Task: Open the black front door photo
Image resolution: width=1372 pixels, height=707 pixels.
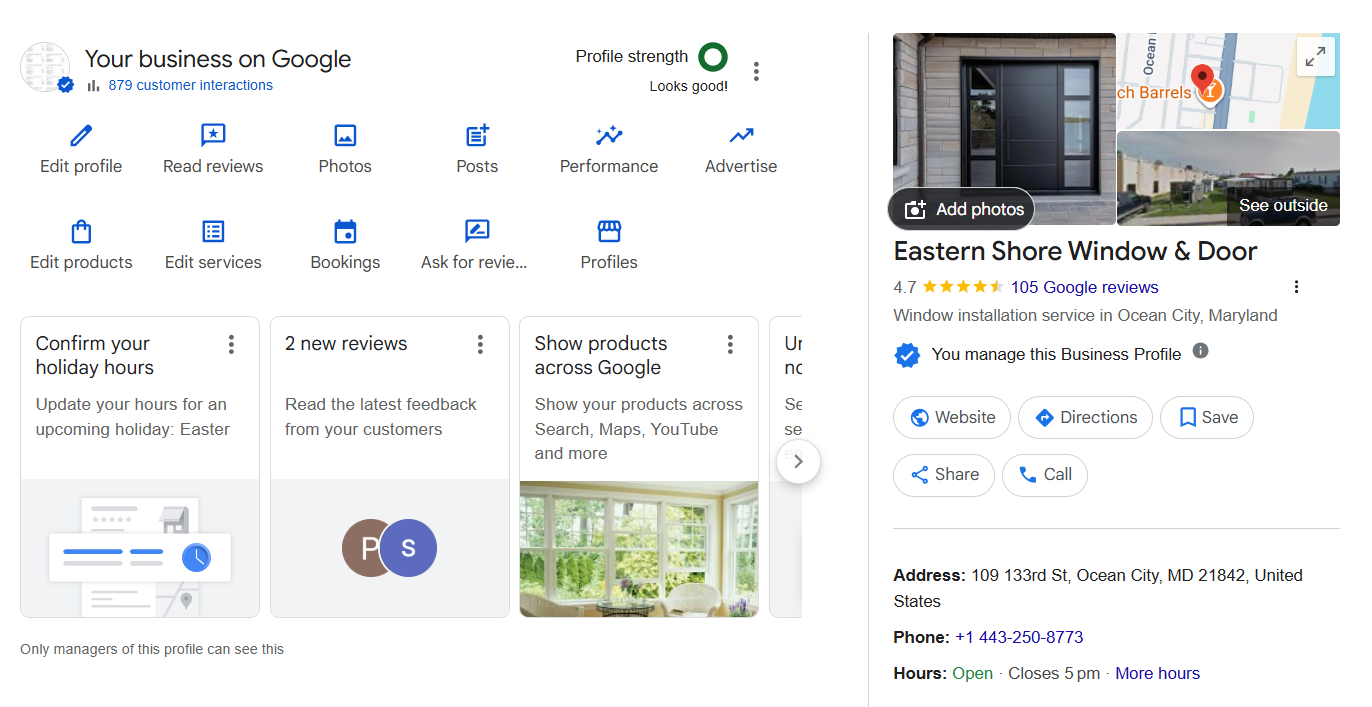Action: coord(1004,128)
